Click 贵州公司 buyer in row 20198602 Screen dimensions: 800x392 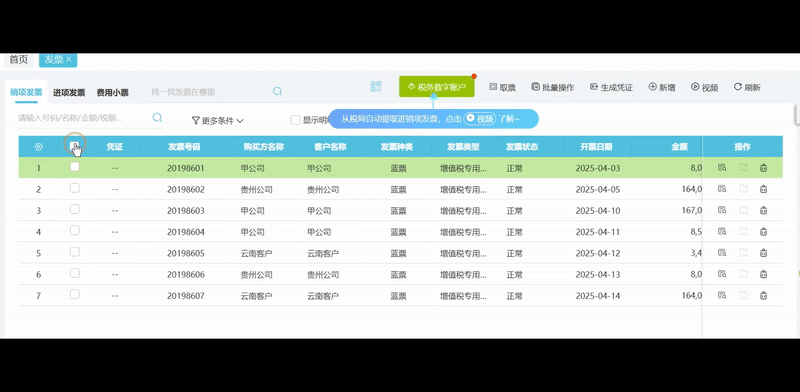point(256,189)
